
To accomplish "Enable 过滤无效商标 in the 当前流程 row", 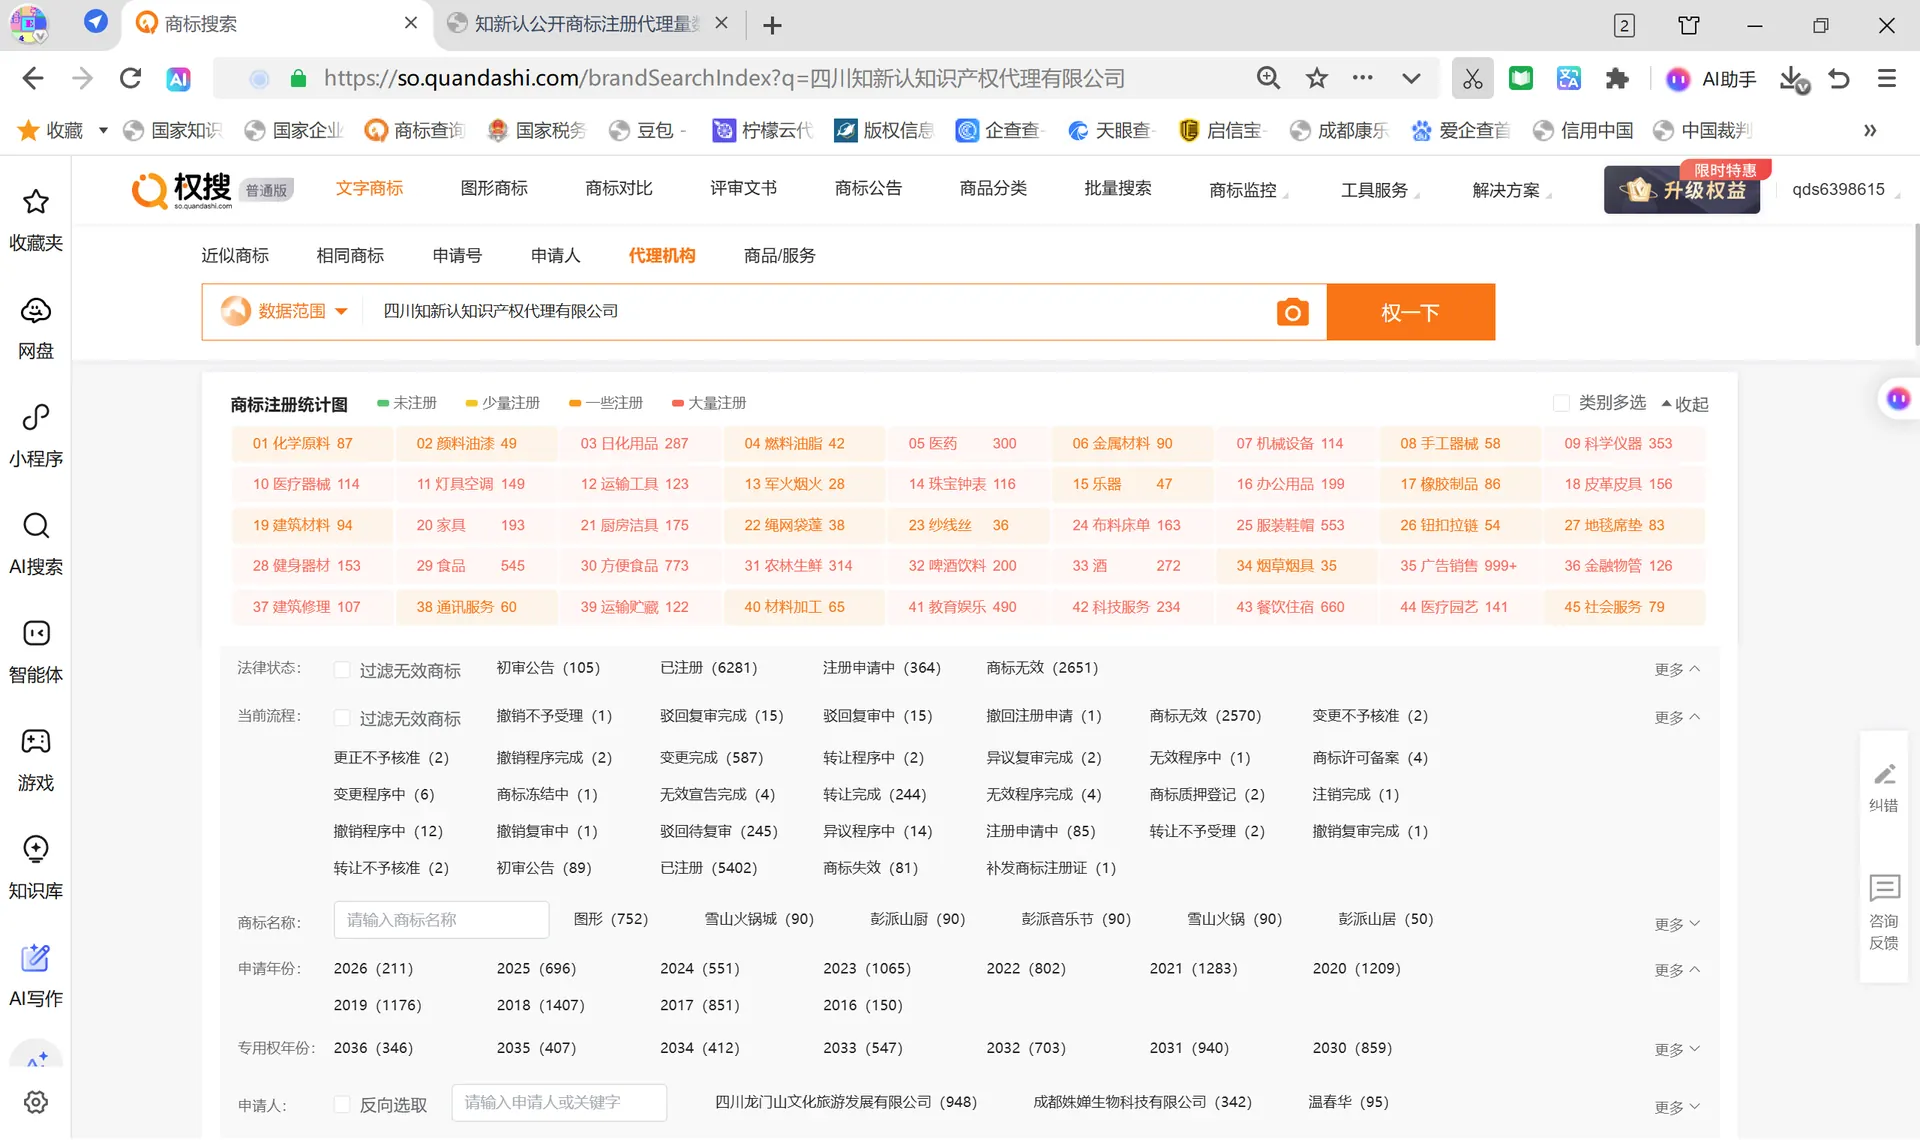I will tap(342, 718).
